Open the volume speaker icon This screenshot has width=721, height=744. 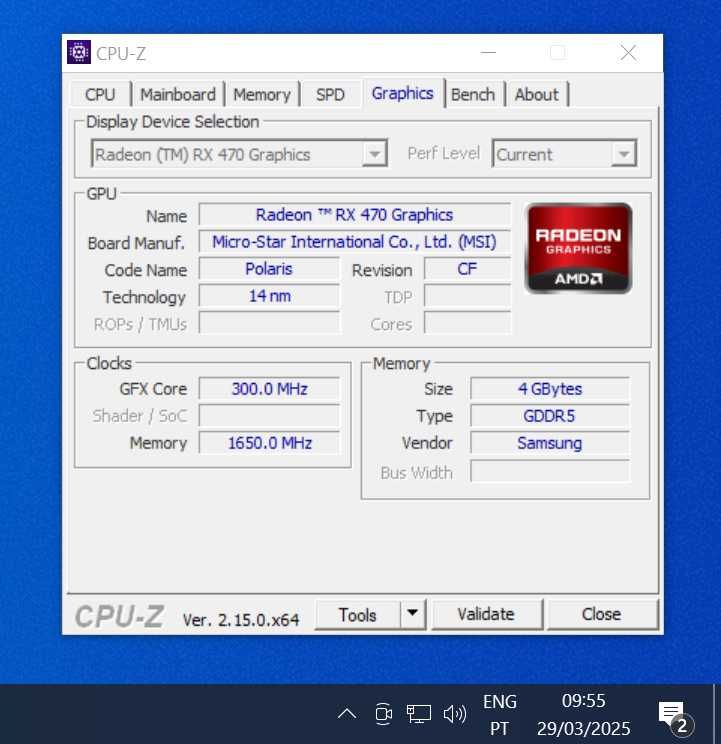point(454,714)
